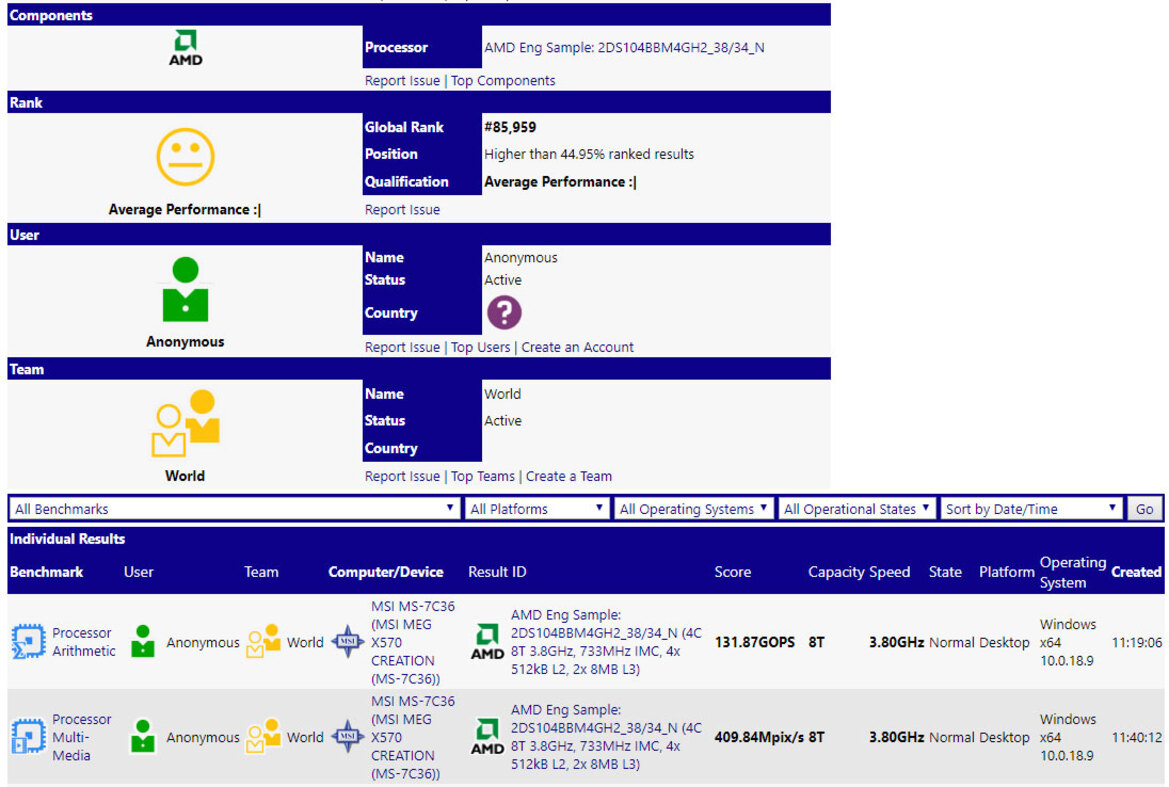Open the Sort by Date/Time dropdown
The width and height of the screenshot is (1169, 787).
coord(1031,509)
